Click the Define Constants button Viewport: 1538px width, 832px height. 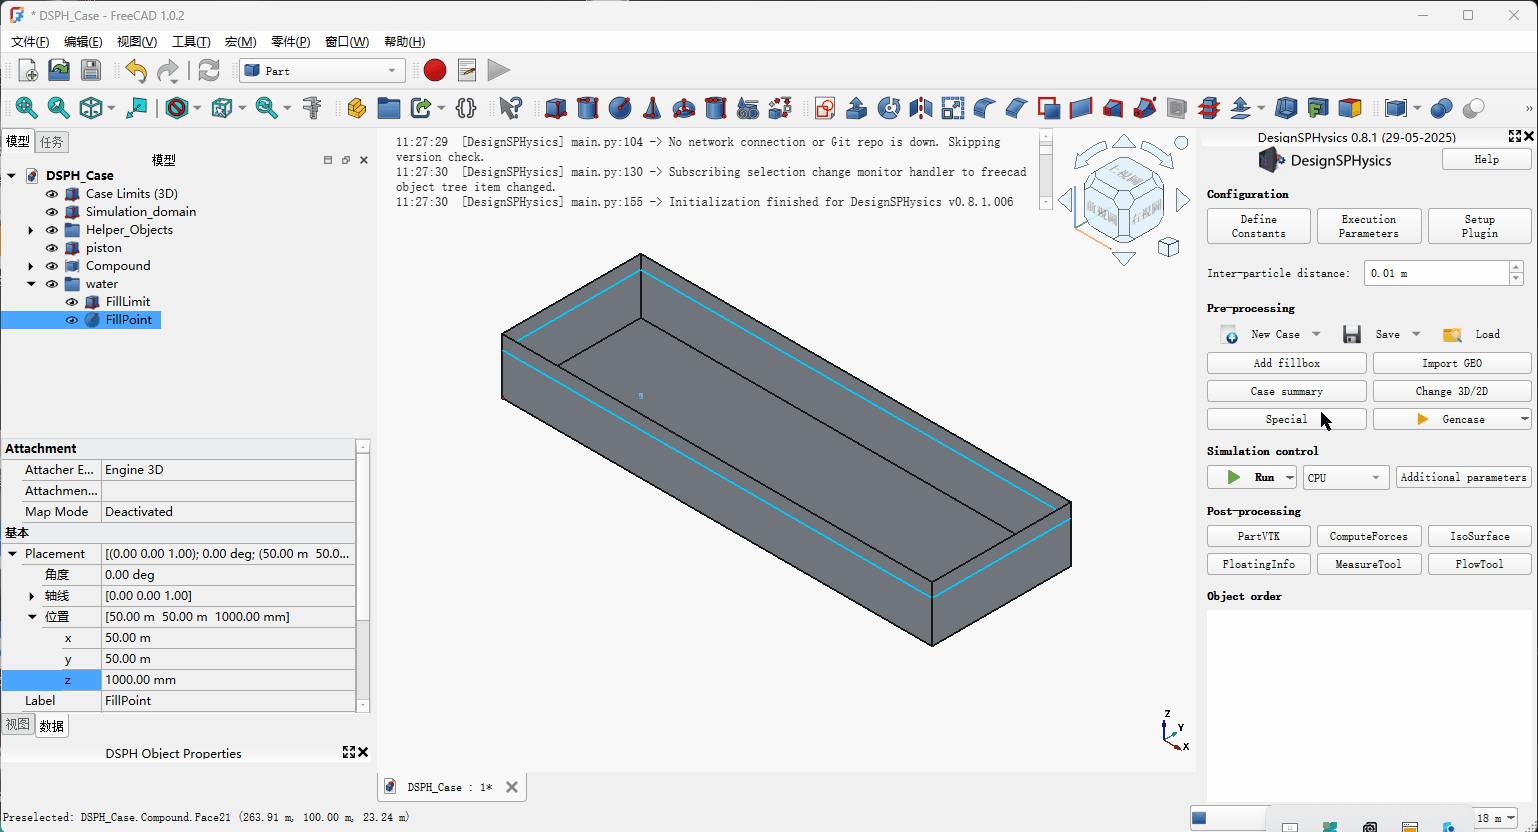[x=1258, y=226]
